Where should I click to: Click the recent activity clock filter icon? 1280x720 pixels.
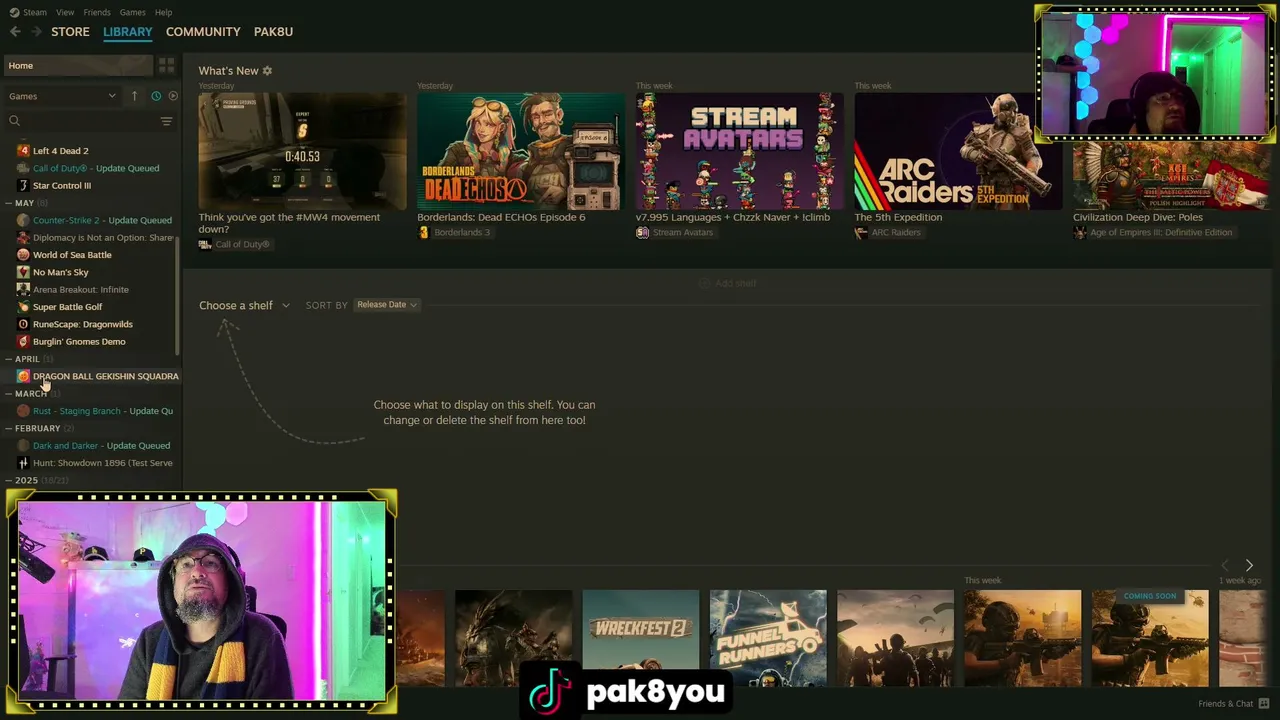pyautogui.click(x=156, y=96)
